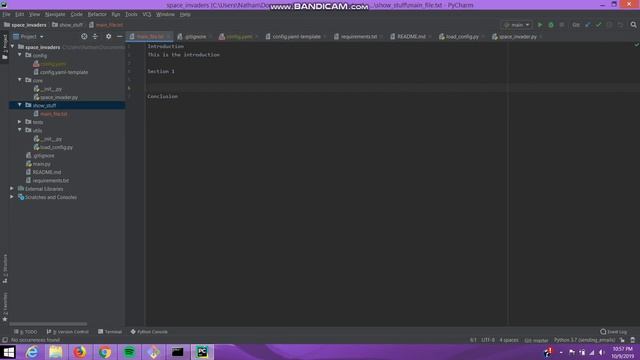
Task: Click the Python 3.7 interpreter status entry
Action: tap(584, 340)
